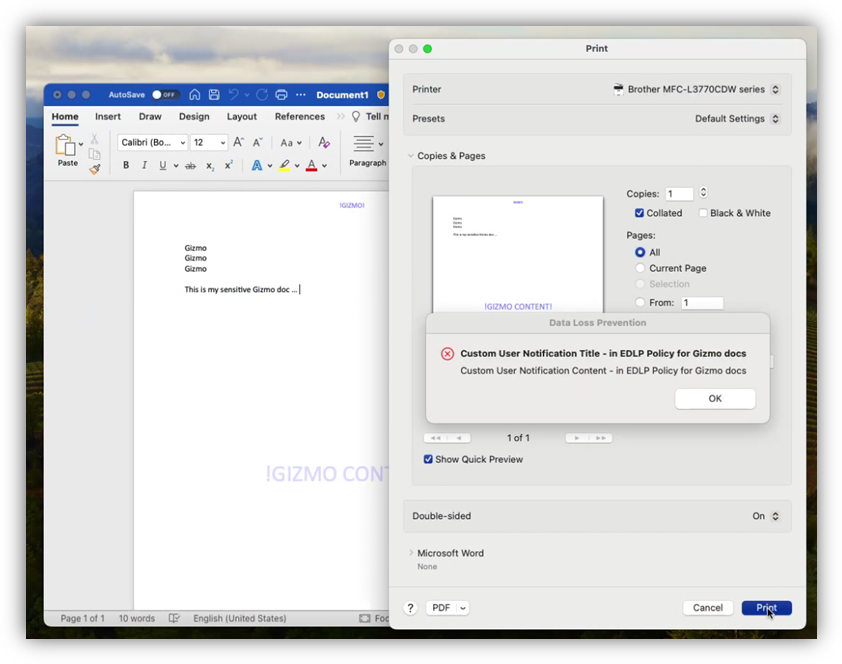Apply Strikethrough formatting

coord(190,166)
